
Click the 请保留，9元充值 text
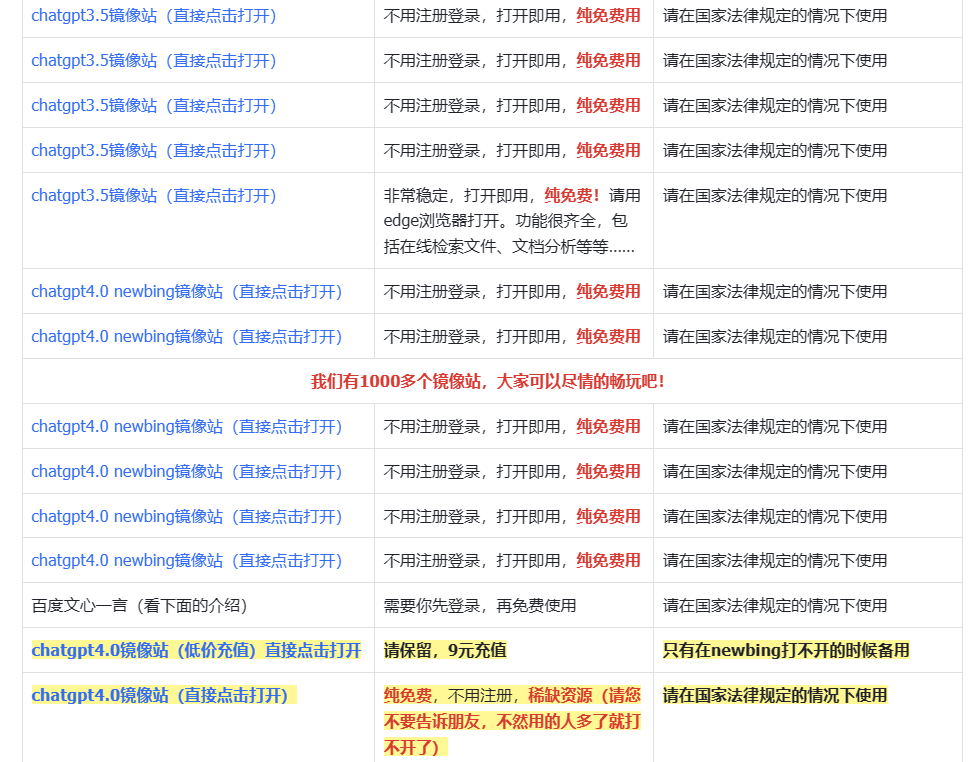[445, 651]
